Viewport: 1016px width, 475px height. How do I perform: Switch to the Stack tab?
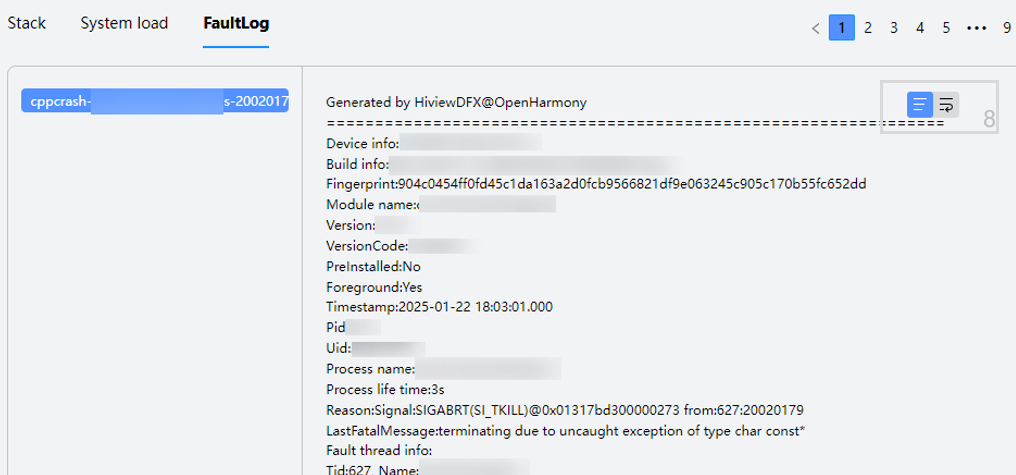pyautogui.click(x=27, y=23)
